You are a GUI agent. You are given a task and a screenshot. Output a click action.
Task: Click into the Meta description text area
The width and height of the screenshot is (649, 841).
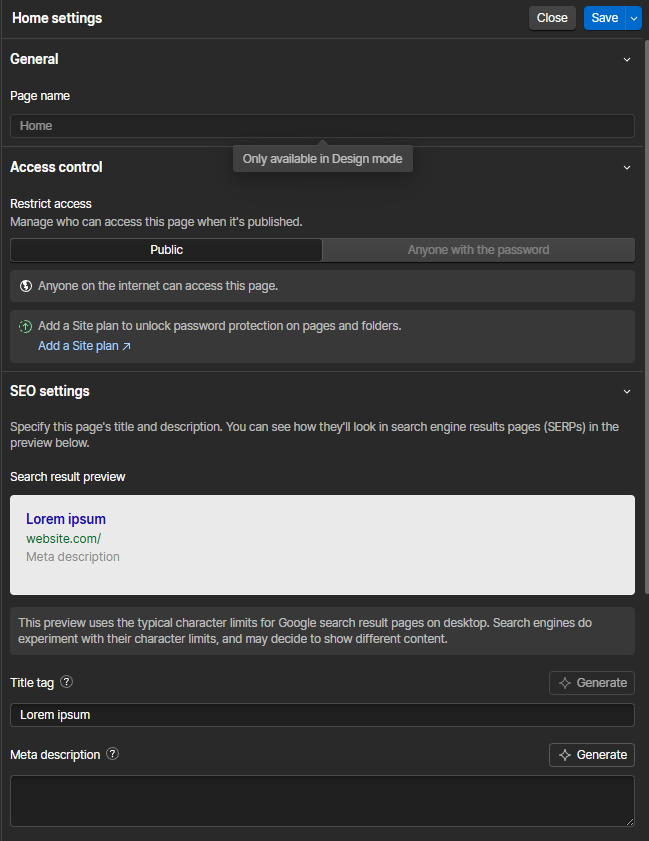pyautogui.click(x=322, y=801)
